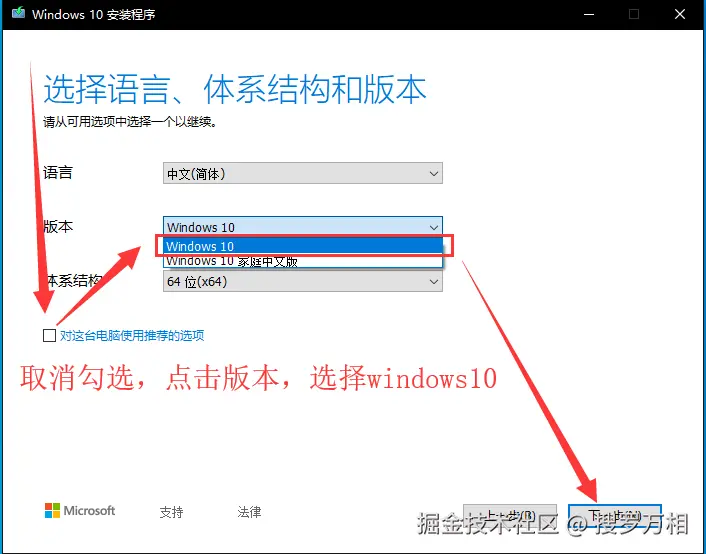Click the 选择语言、体系结构和版本 heading

click(235, 89)
